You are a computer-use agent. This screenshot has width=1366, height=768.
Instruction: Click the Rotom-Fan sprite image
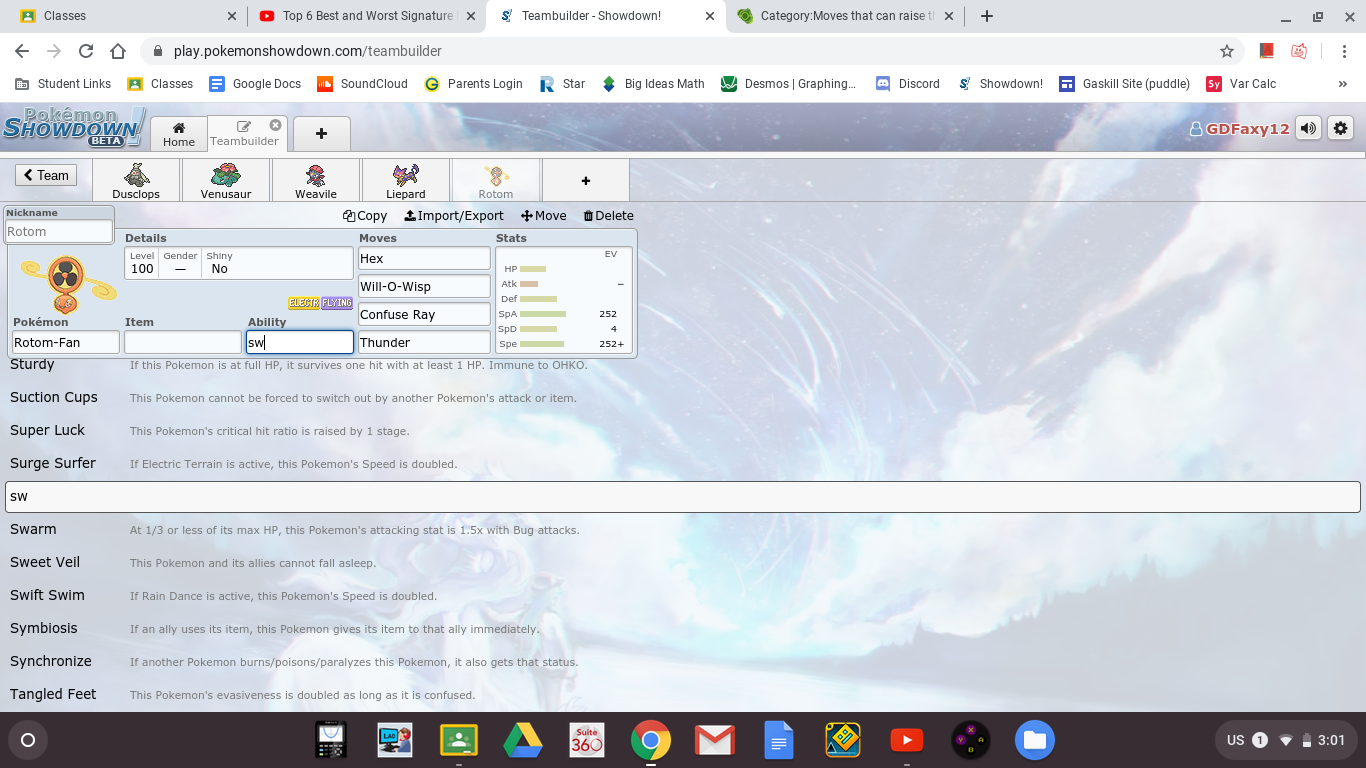[x=67, y=283]
